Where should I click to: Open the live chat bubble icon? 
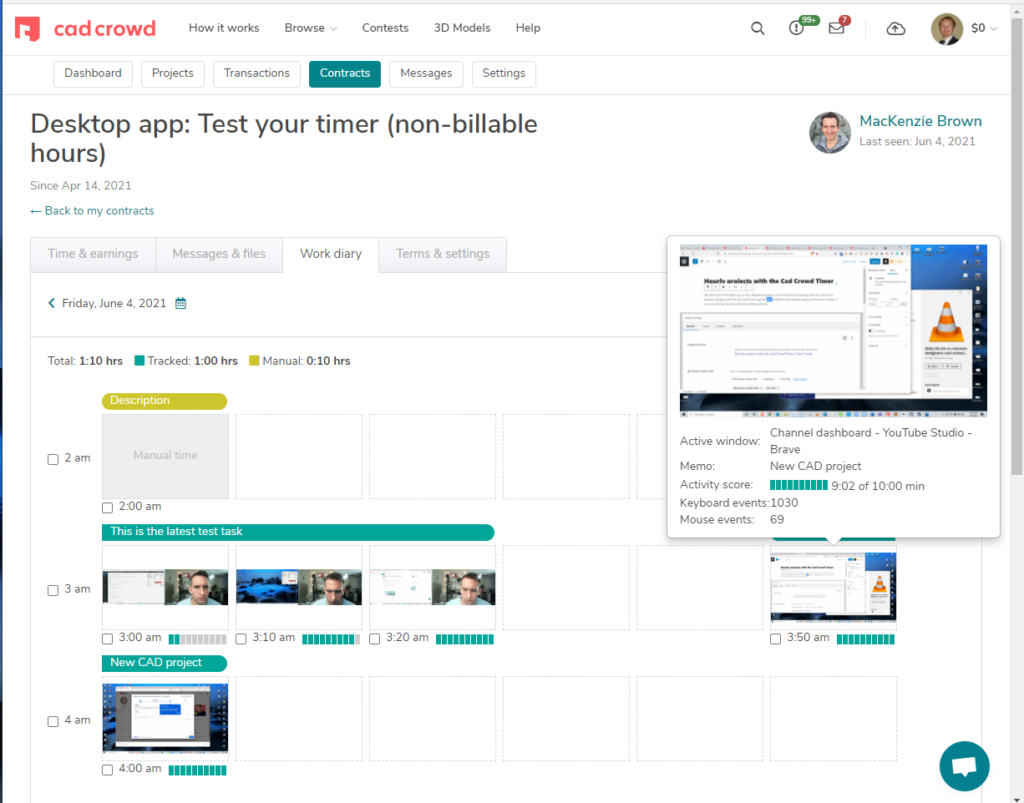(963, 765)
